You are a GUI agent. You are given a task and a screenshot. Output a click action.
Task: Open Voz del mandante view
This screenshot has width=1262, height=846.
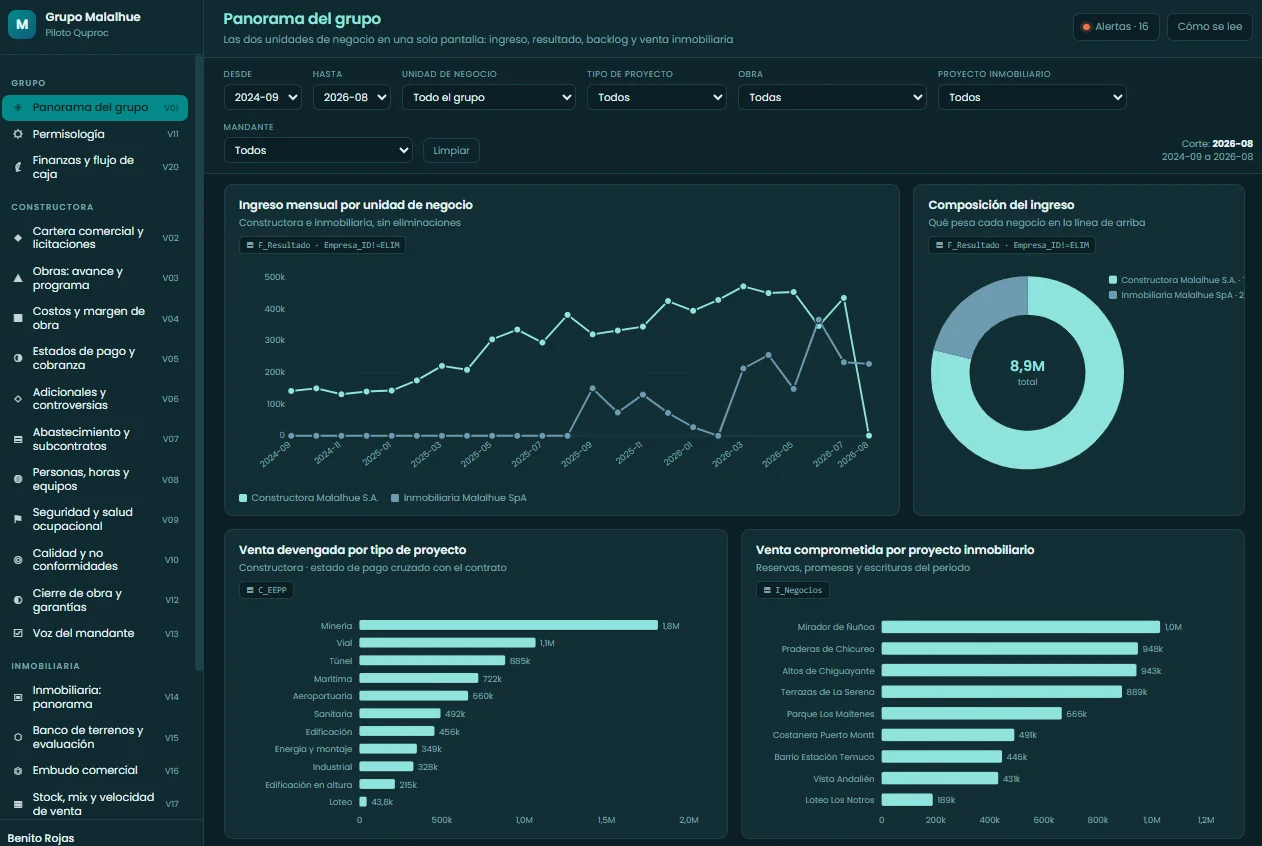[x=95, y=633]
